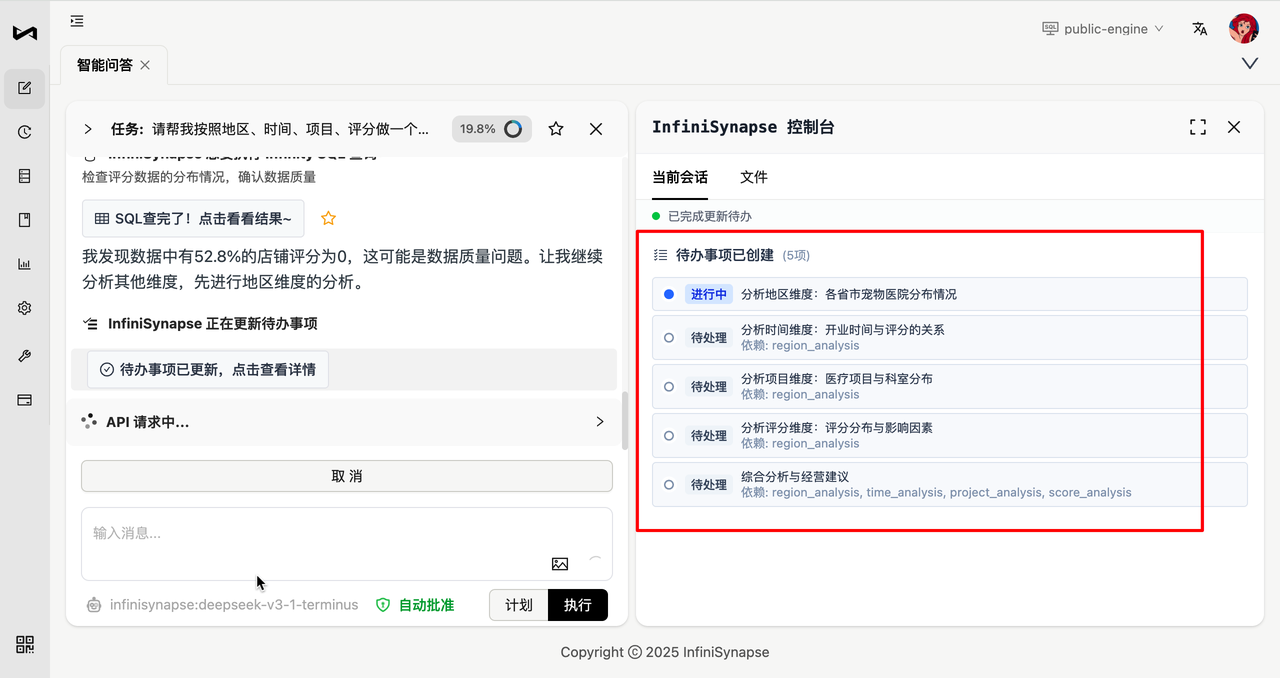1280x678 pixels.
Task: Click the InfiniSynapse 正在更新待办事项 line
Action: (x=213, y=324)
